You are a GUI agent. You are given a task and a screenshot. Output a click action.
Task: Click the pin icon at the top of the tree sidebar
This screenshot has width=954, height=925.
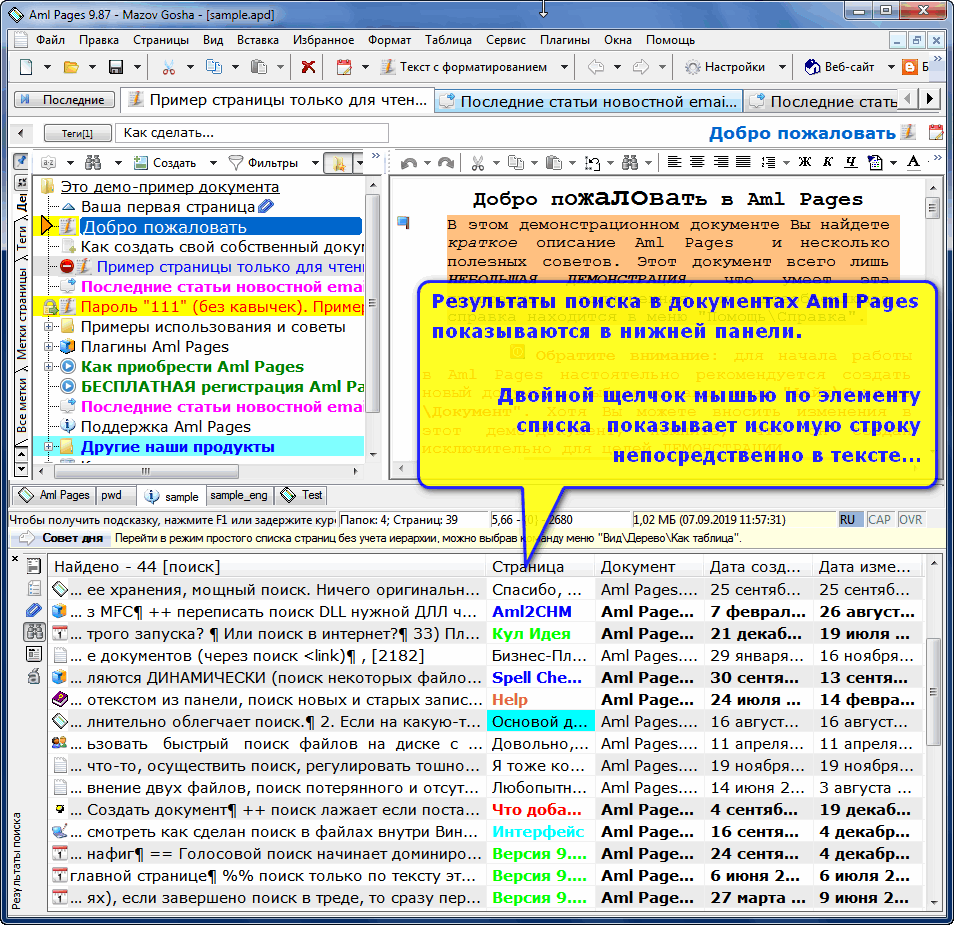[x=21, y=161]
